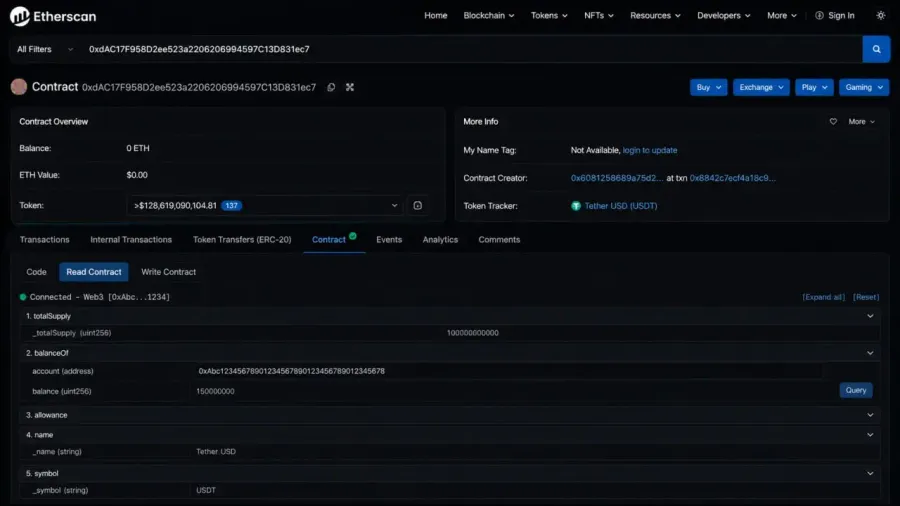This screenshot has width=900, height=506.
Task: Click the 0 ETH balance value
Action: 138,148
